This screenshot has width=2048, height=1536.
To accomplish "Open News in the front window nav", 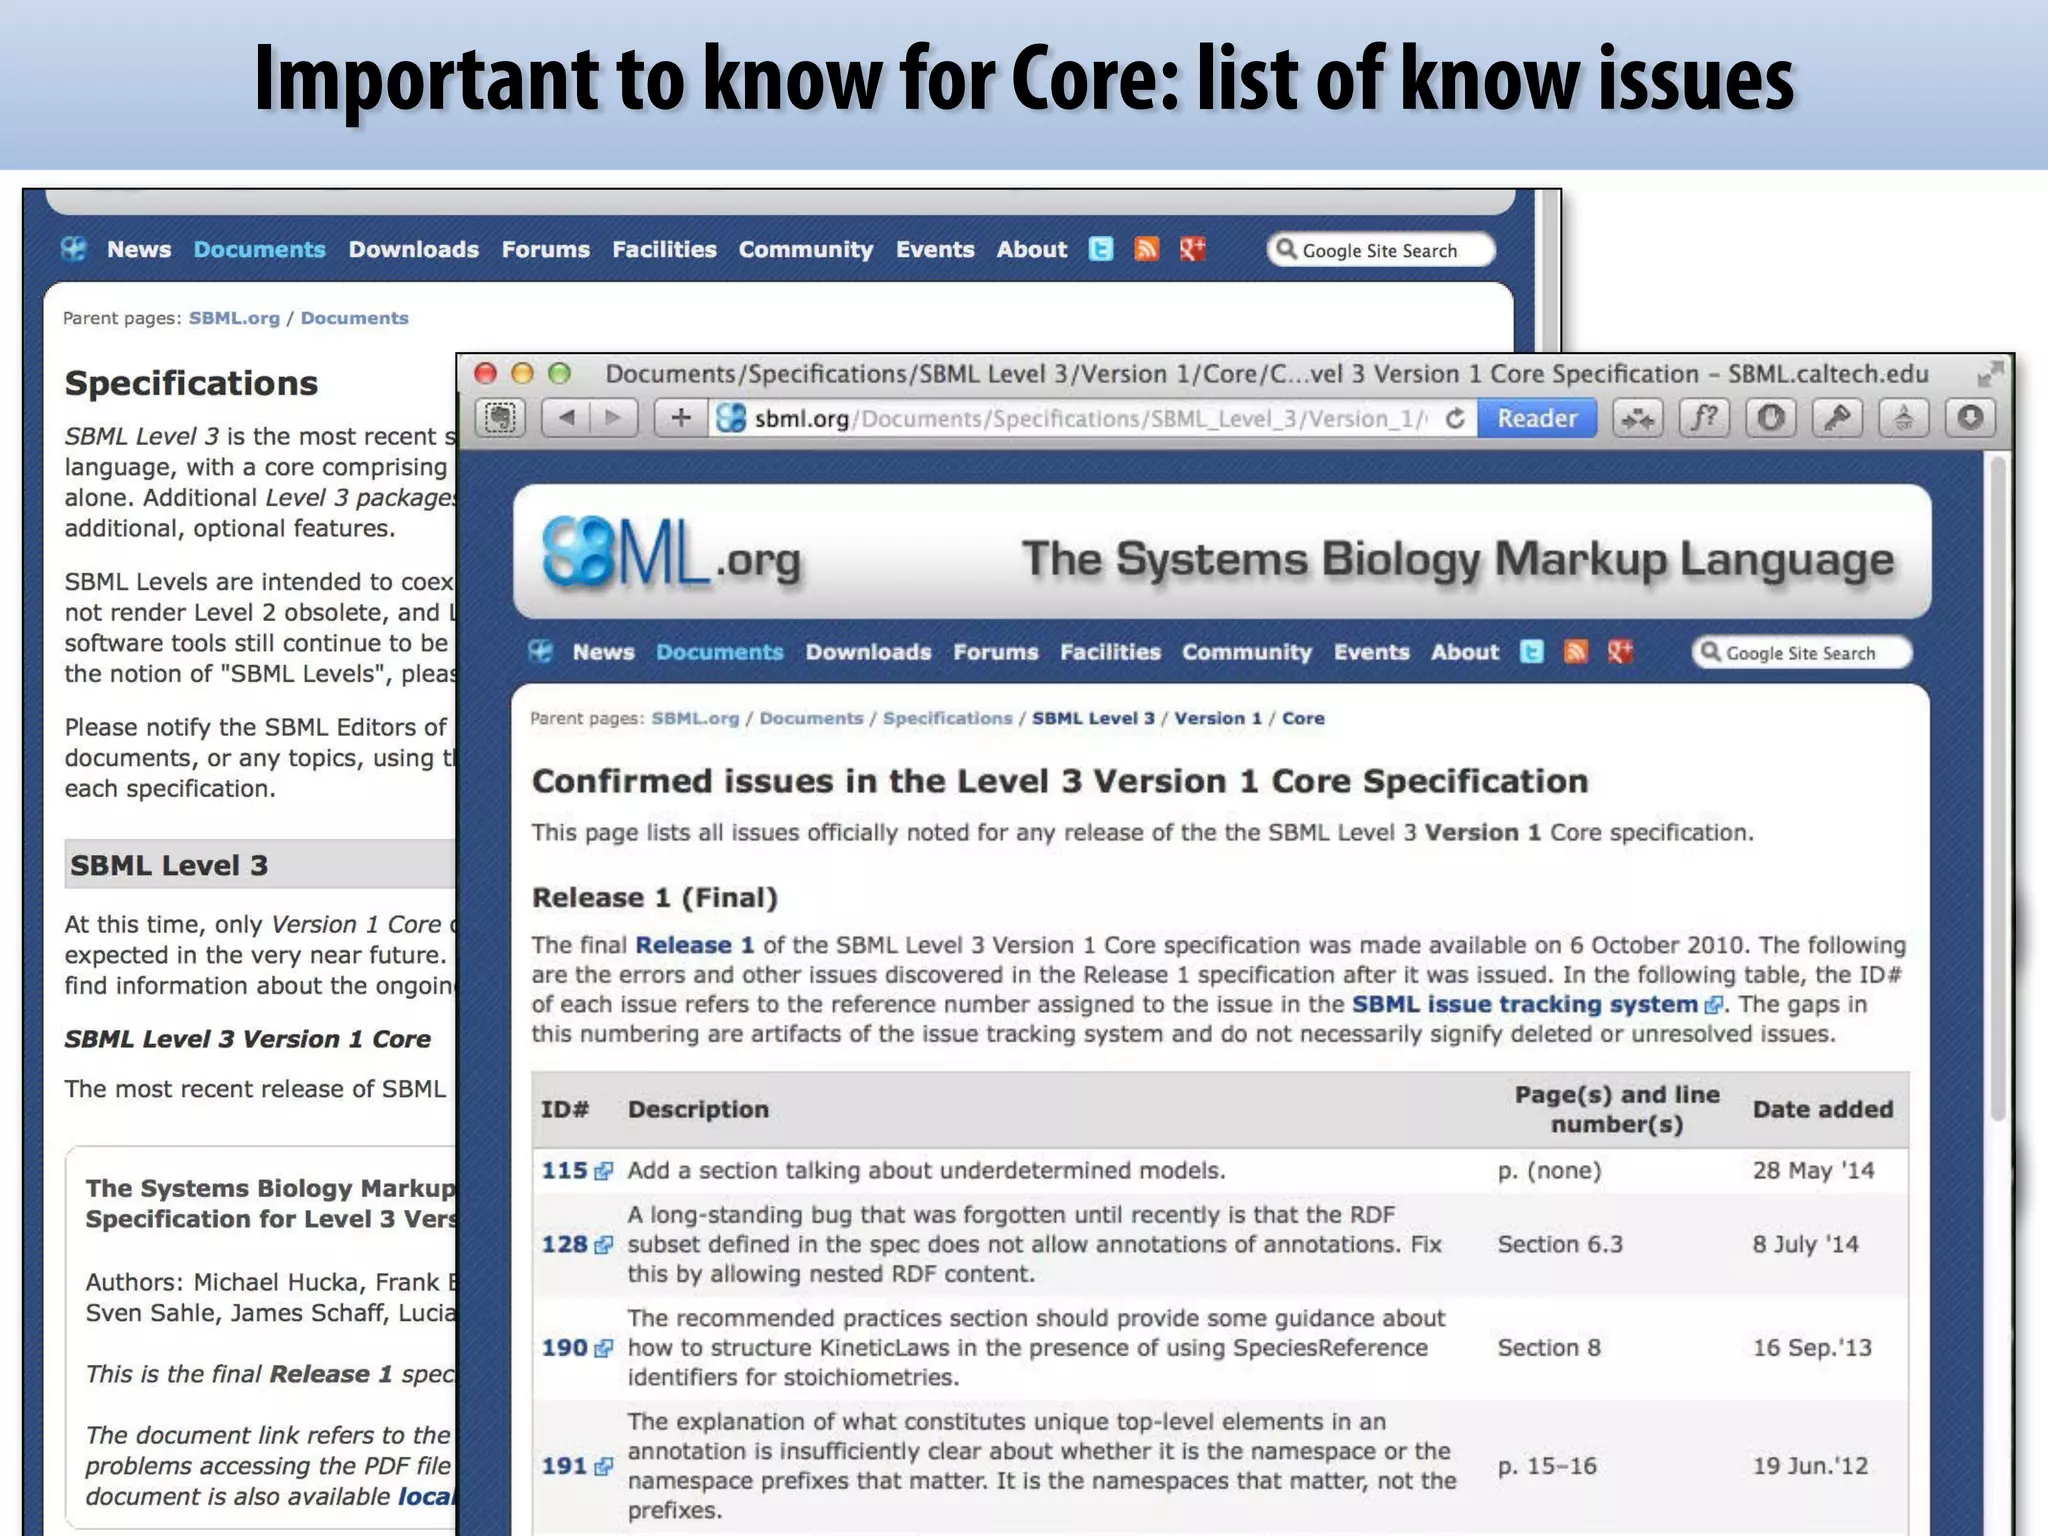I will (x=603, y=652).
